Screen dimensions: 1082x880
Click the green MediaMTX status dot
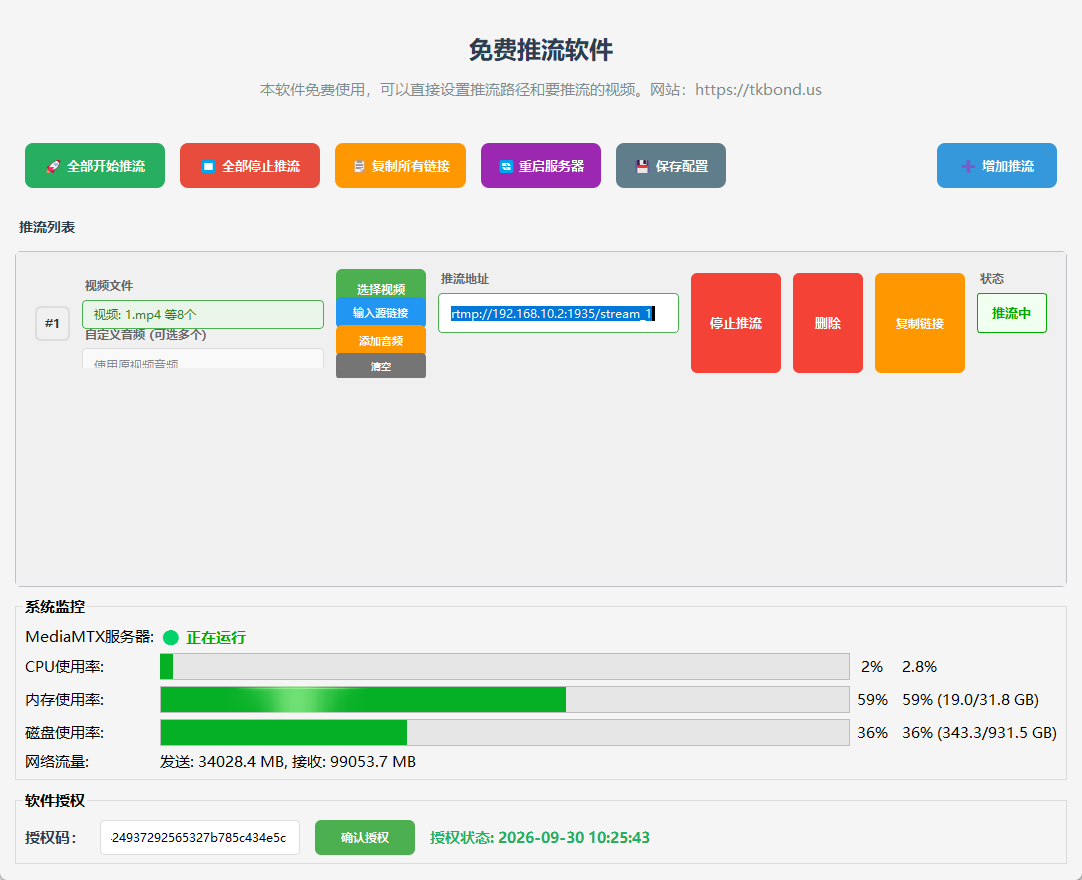pyautogui.click(x=170, y=638)
